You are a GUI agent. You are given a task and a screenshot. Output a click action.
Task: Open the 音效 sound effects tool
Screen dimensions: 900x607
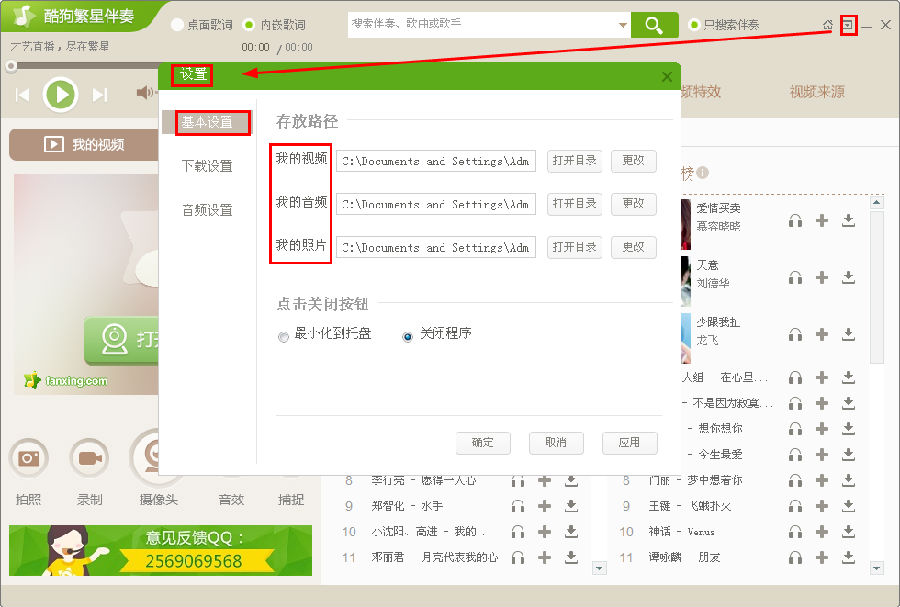point(230,459)
